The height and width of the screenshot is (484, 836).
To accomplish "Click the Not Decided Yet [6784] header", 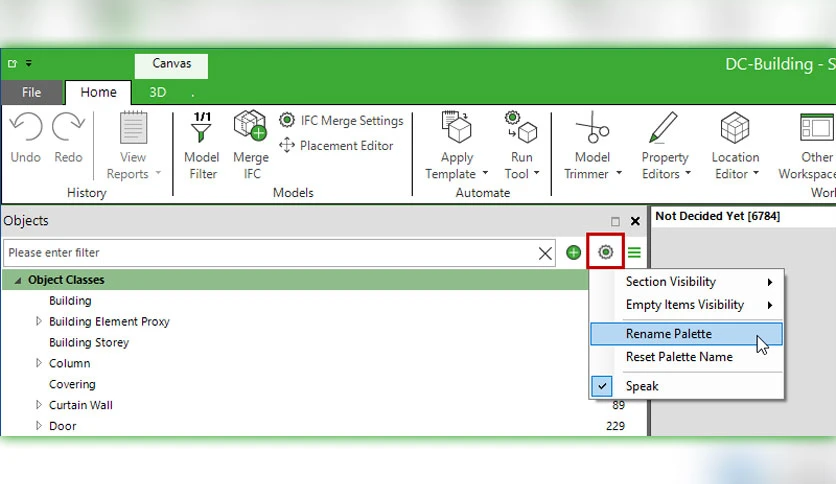I will (717, 216).
